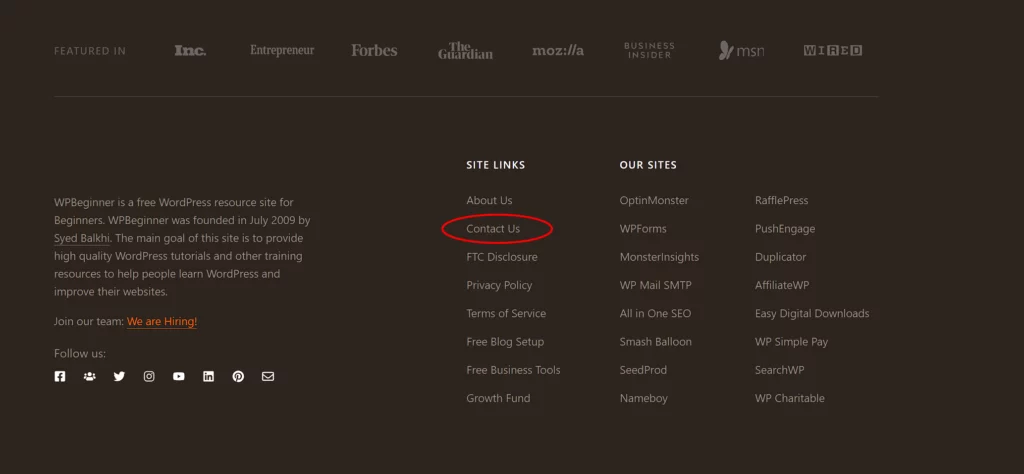Screen dimensions: 1024x474
Task: Click the Inc. logo
Action: click(x=190, y=50)
